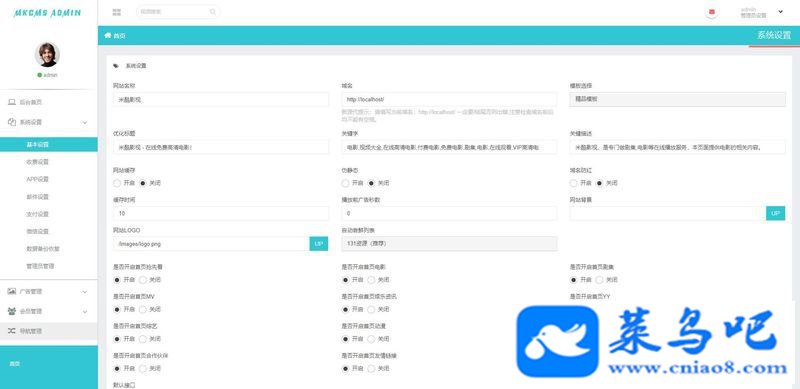Click the MKCMS ADMIN logo
800x389 pixels.
coord(47,13)
